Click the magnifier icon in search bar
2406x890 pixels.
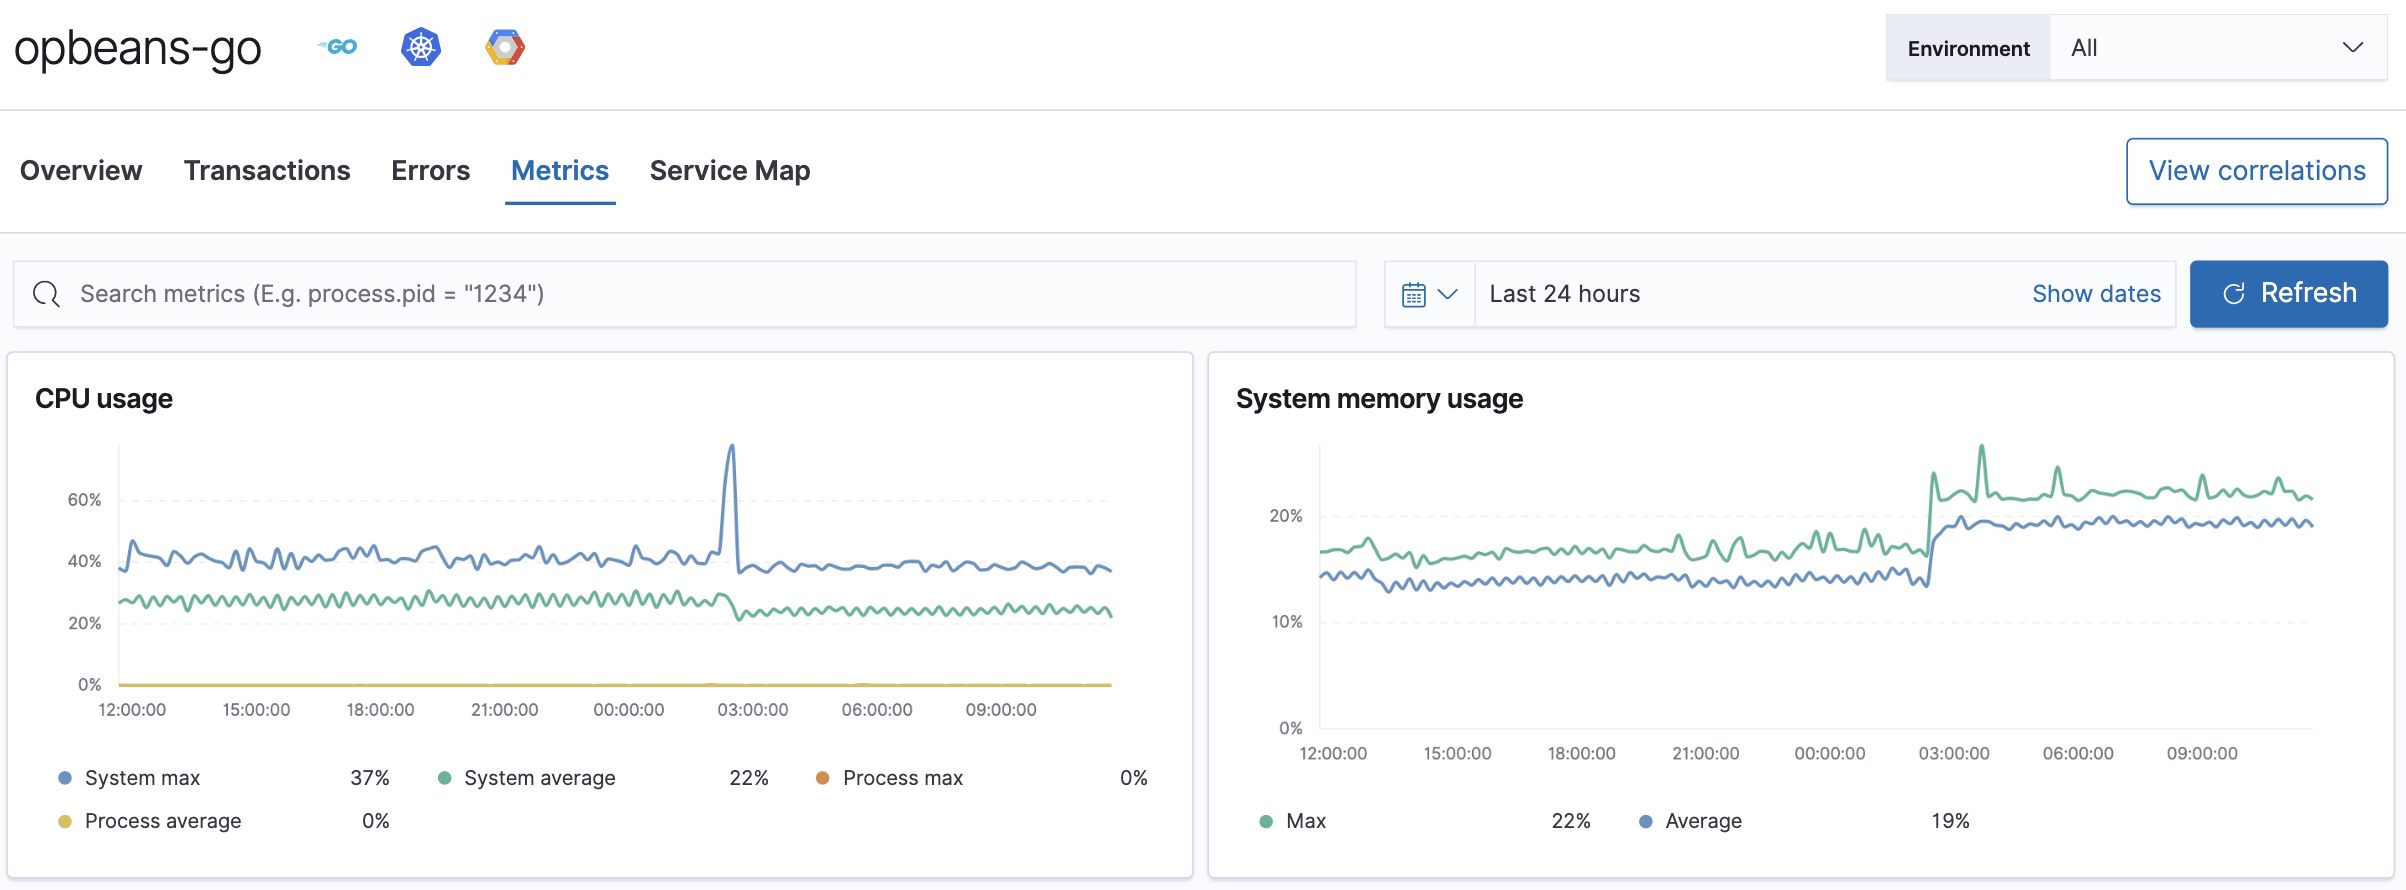point(46,294)
